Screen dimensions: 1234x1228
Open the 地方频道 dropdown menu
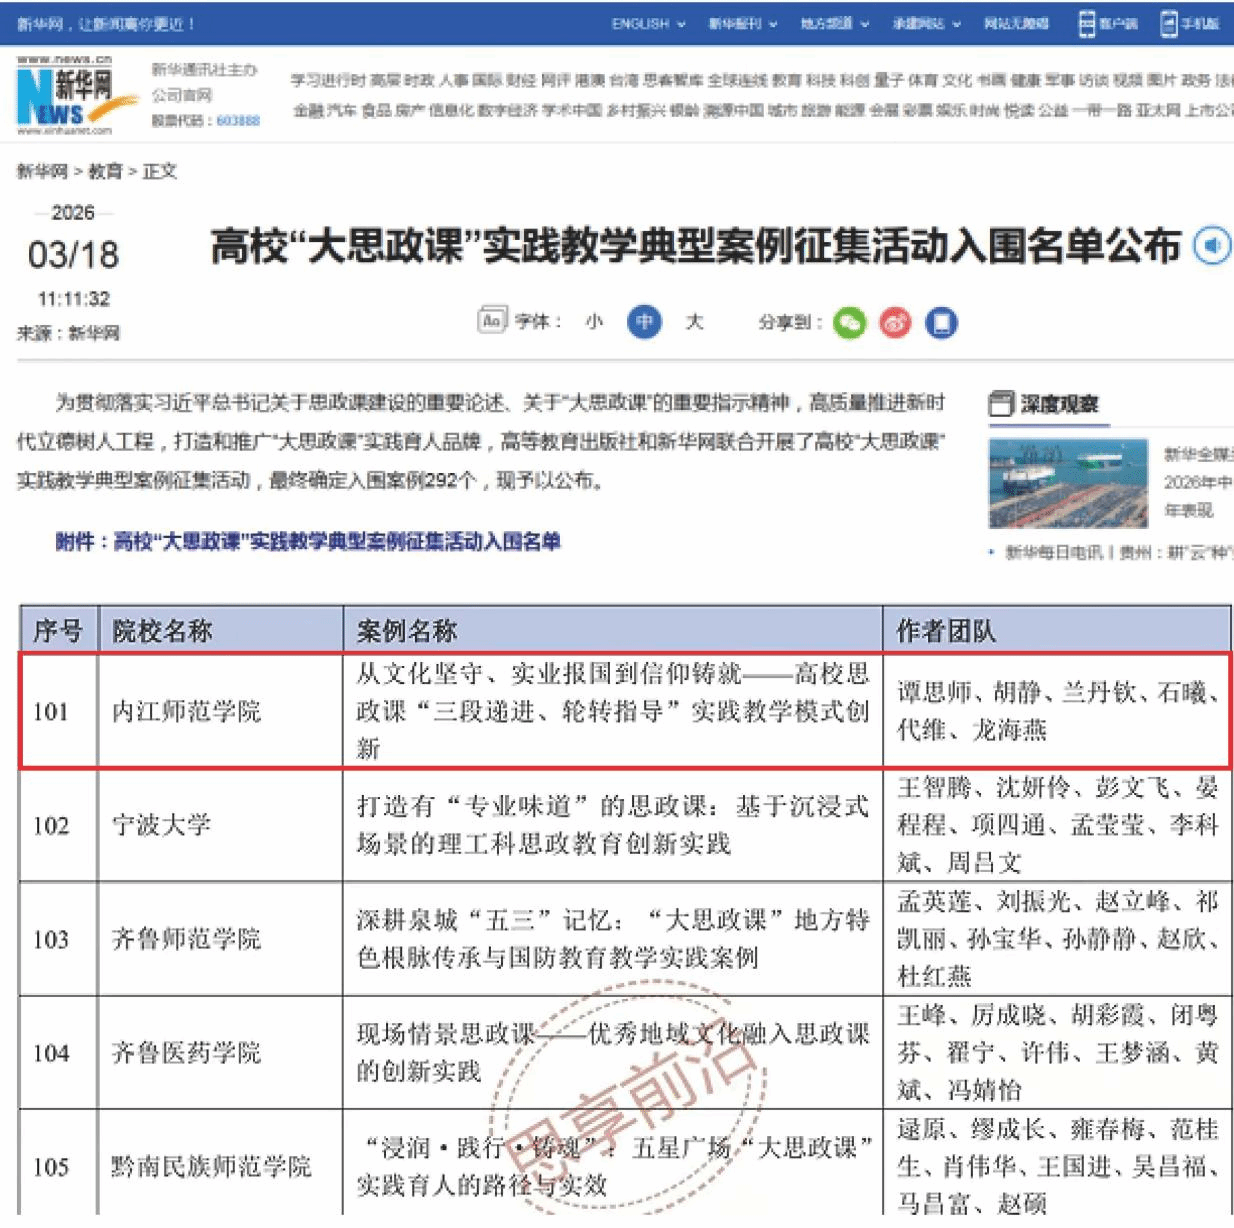pos(834,23)
